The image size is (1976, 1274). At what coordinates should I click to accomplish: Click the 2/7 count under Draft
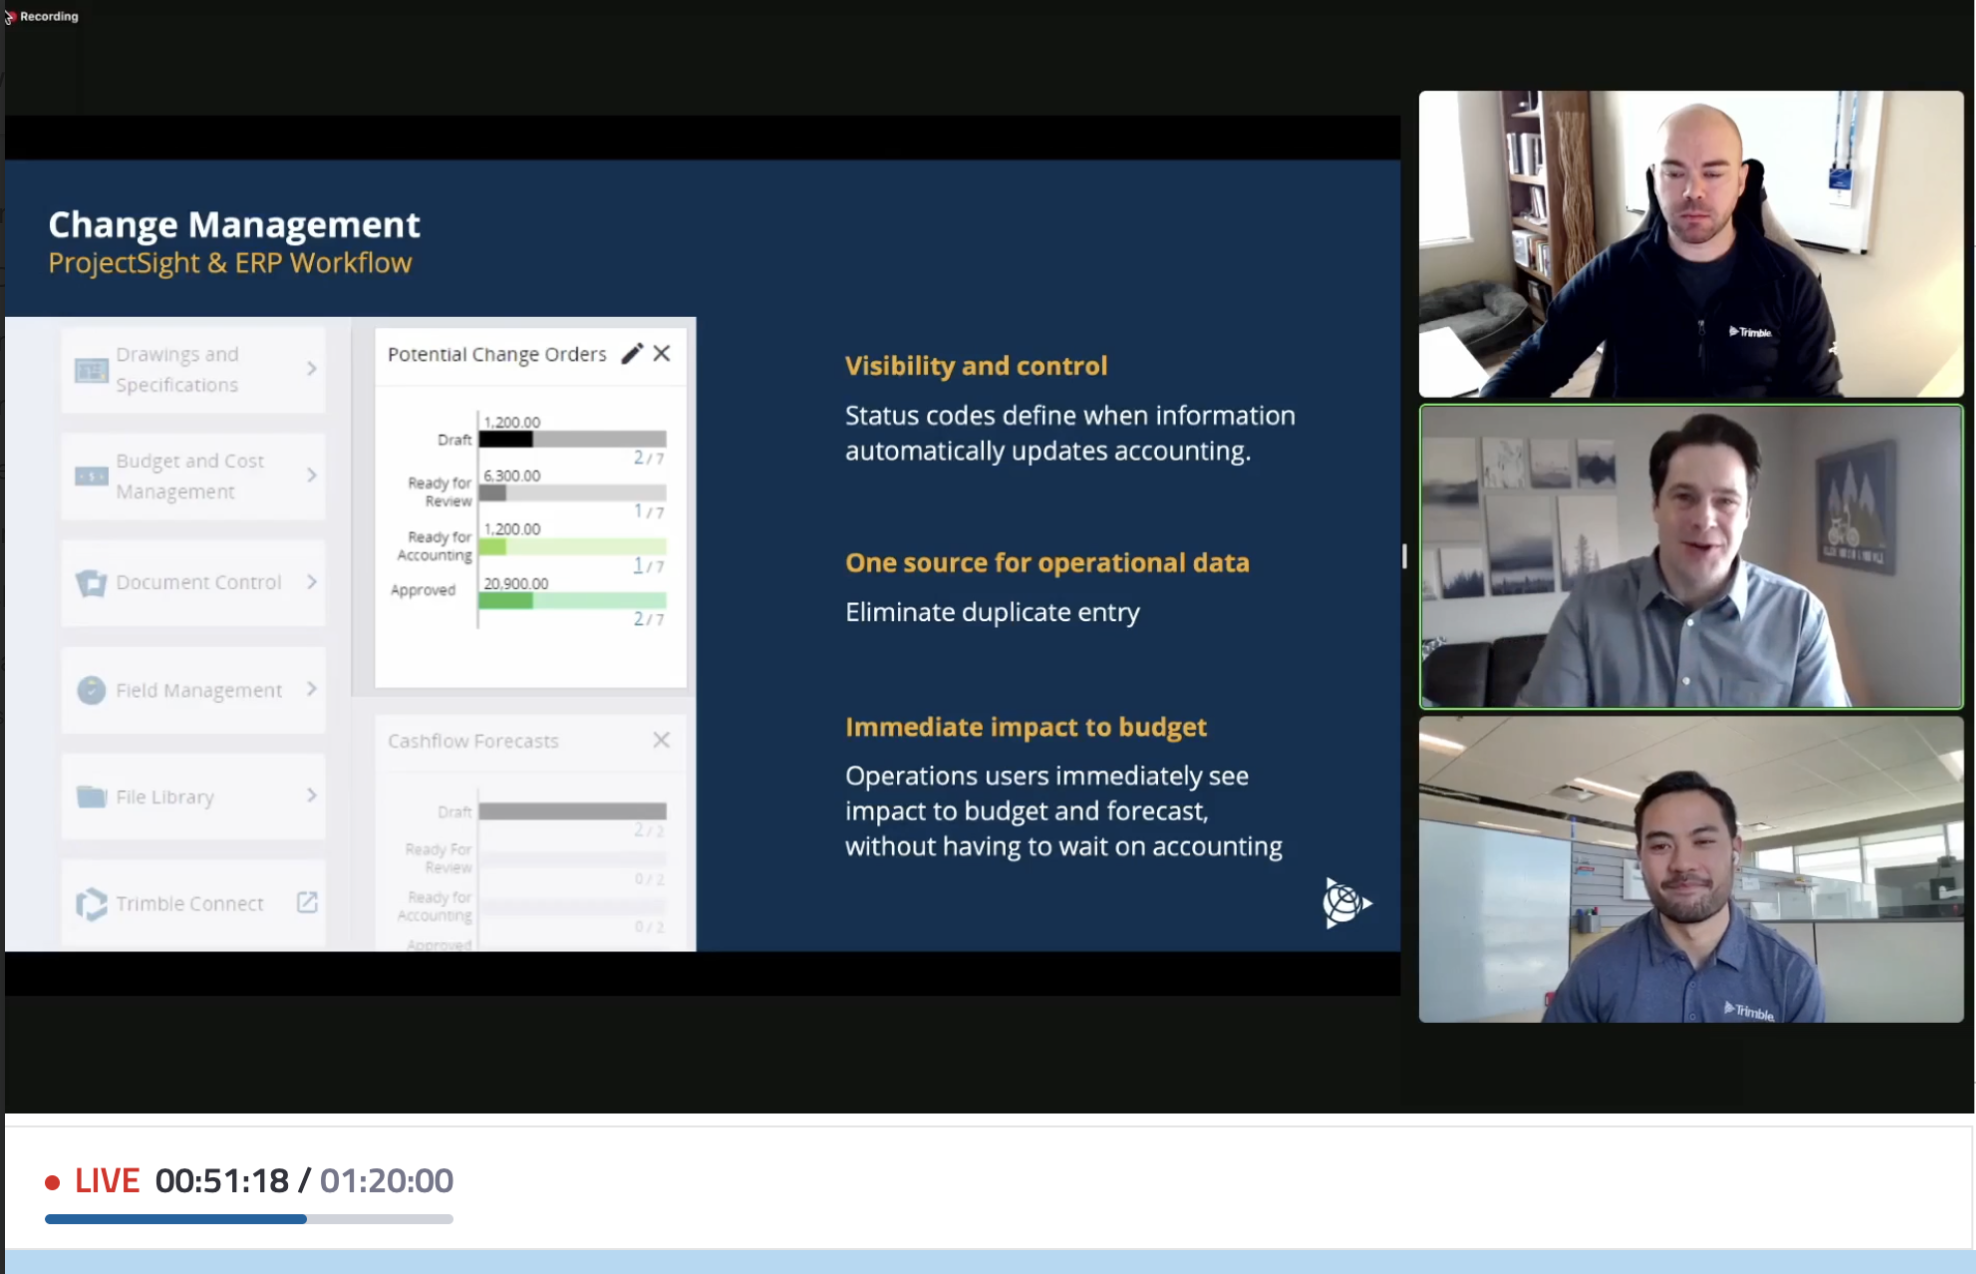pos(649,458)
